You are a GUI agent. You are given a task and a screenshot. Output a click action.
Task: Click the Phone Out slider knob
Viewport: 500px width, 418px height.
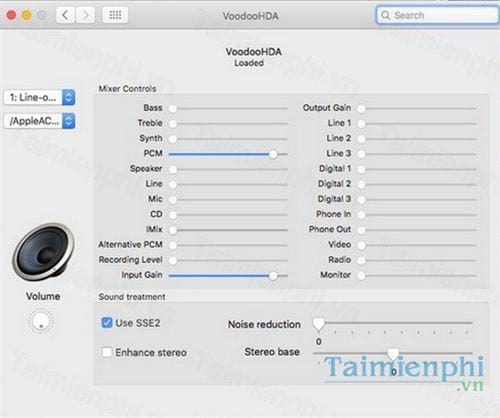pos(361,230)
